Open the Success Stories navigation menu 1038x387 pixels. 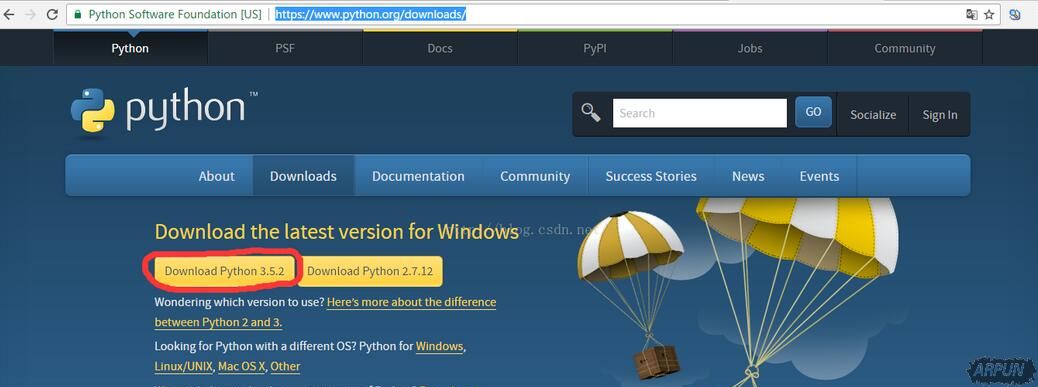pyautogui.click(x=651, y=176)
